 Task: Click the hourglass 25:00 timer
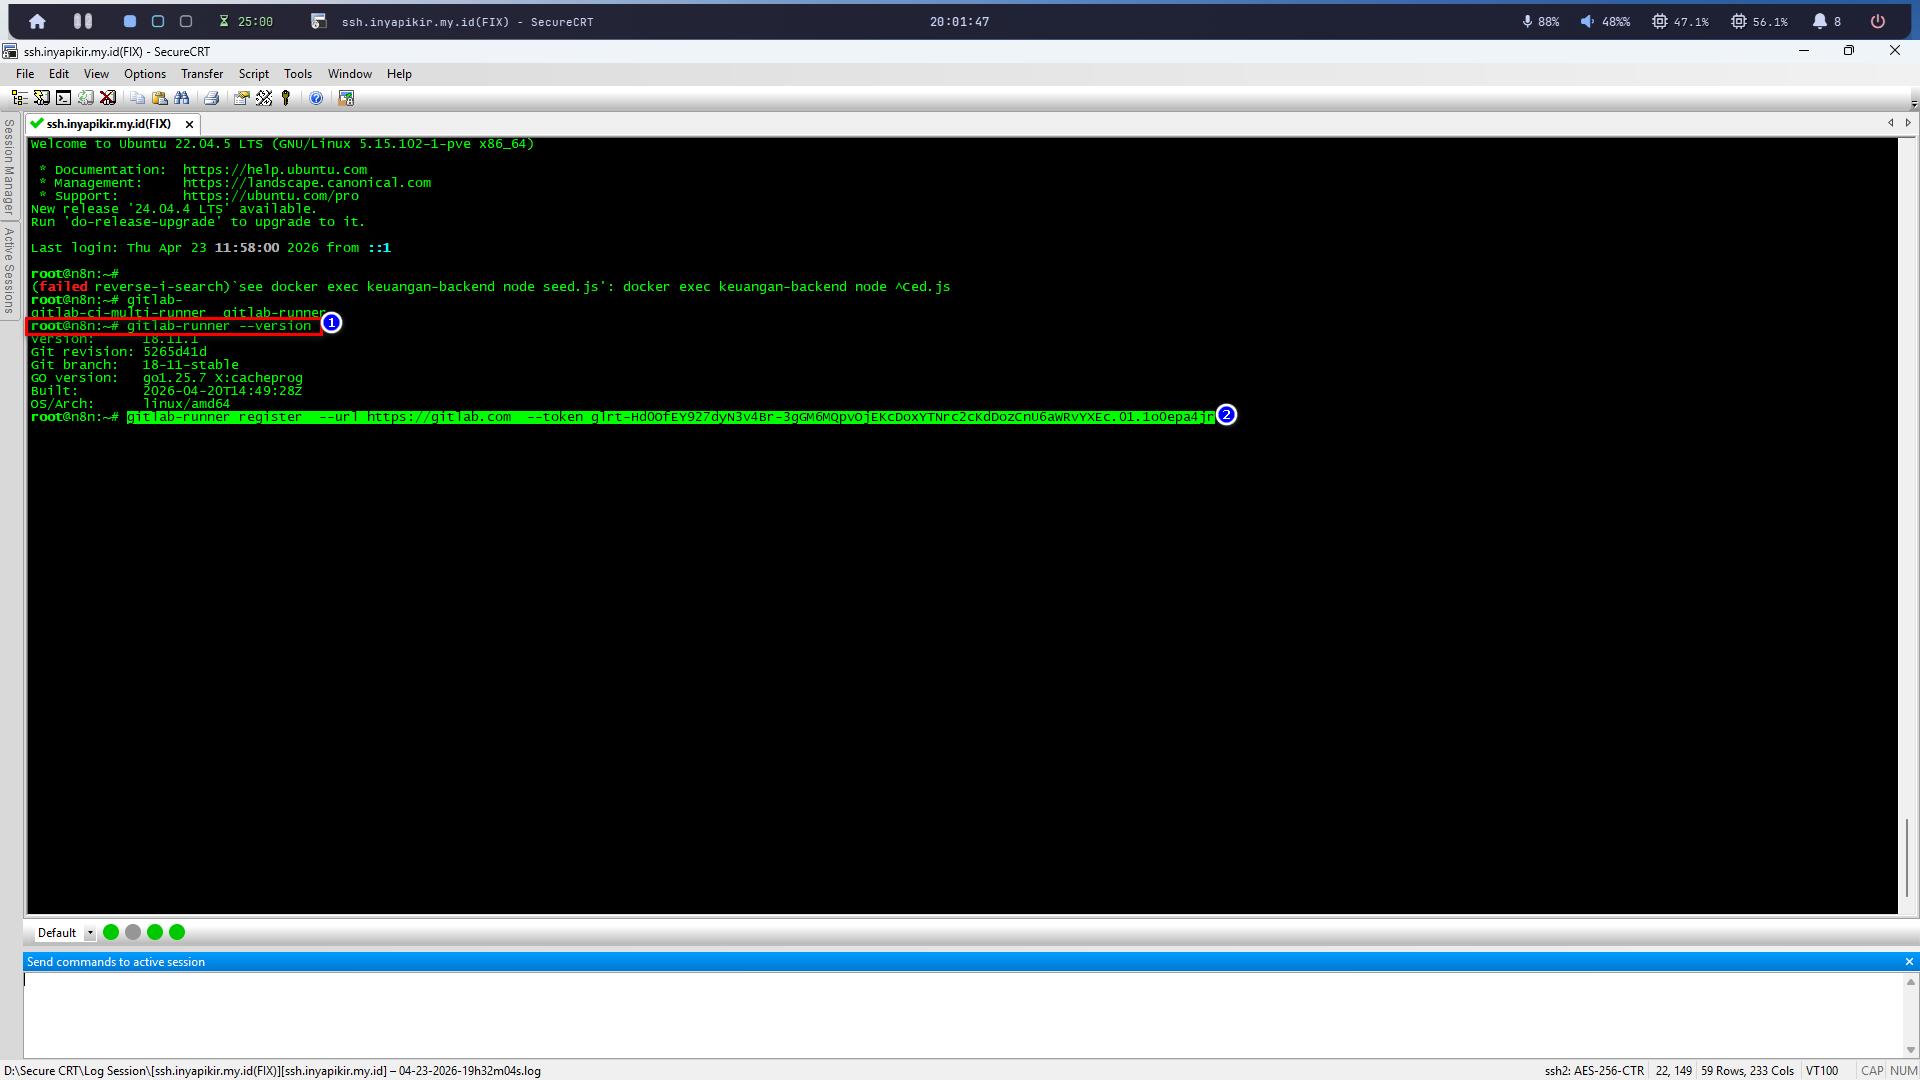coord(246,21)
